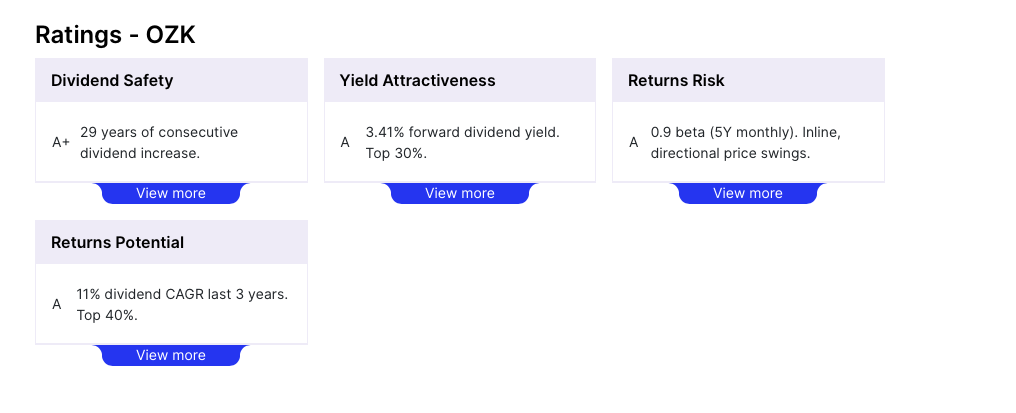Click View more under Dividend Safety
Screen dimensions: 1016x413
[x=171, y=193]
